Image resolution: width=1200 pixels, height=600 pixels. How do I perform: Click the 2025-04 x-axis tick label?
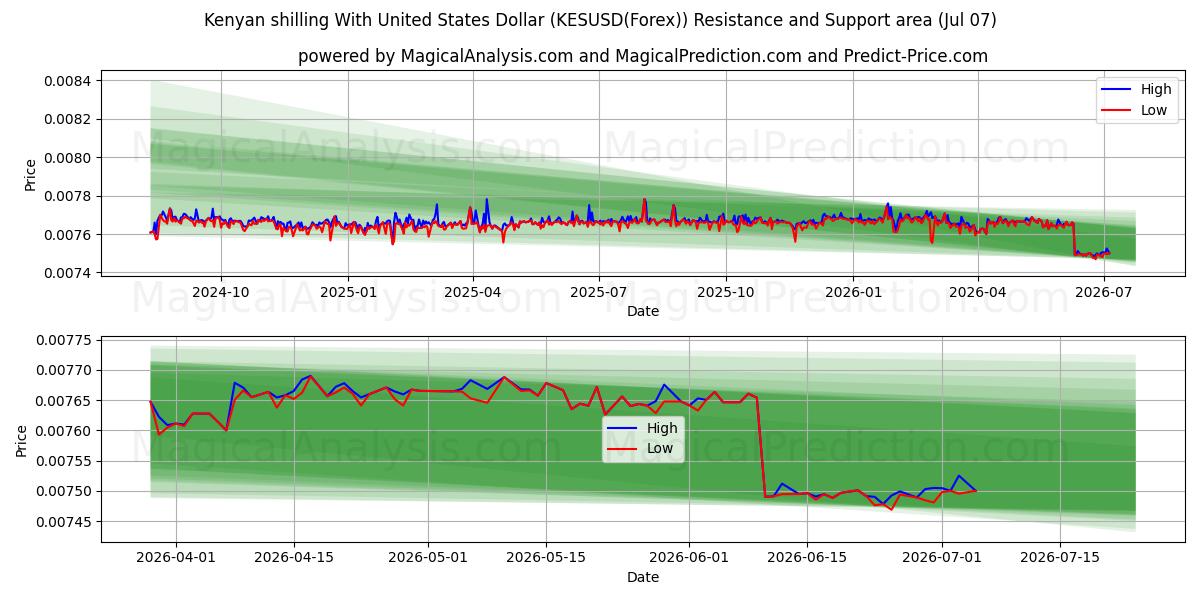472,292
